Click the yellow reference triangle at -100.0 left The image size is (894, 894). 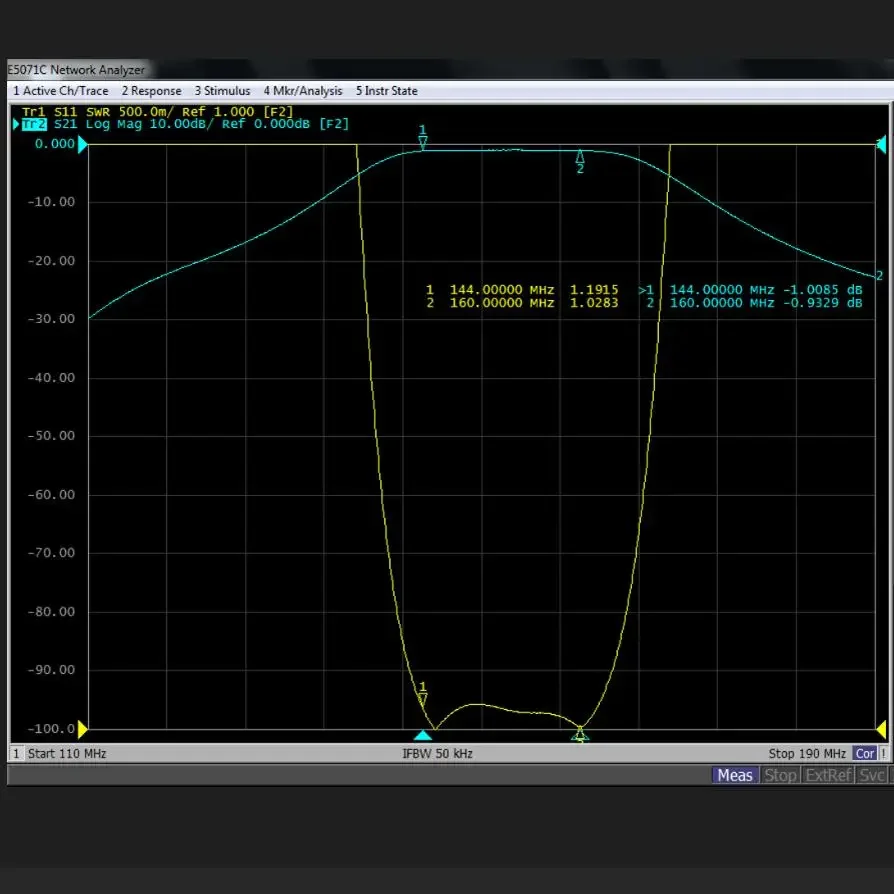click(83, 729)
